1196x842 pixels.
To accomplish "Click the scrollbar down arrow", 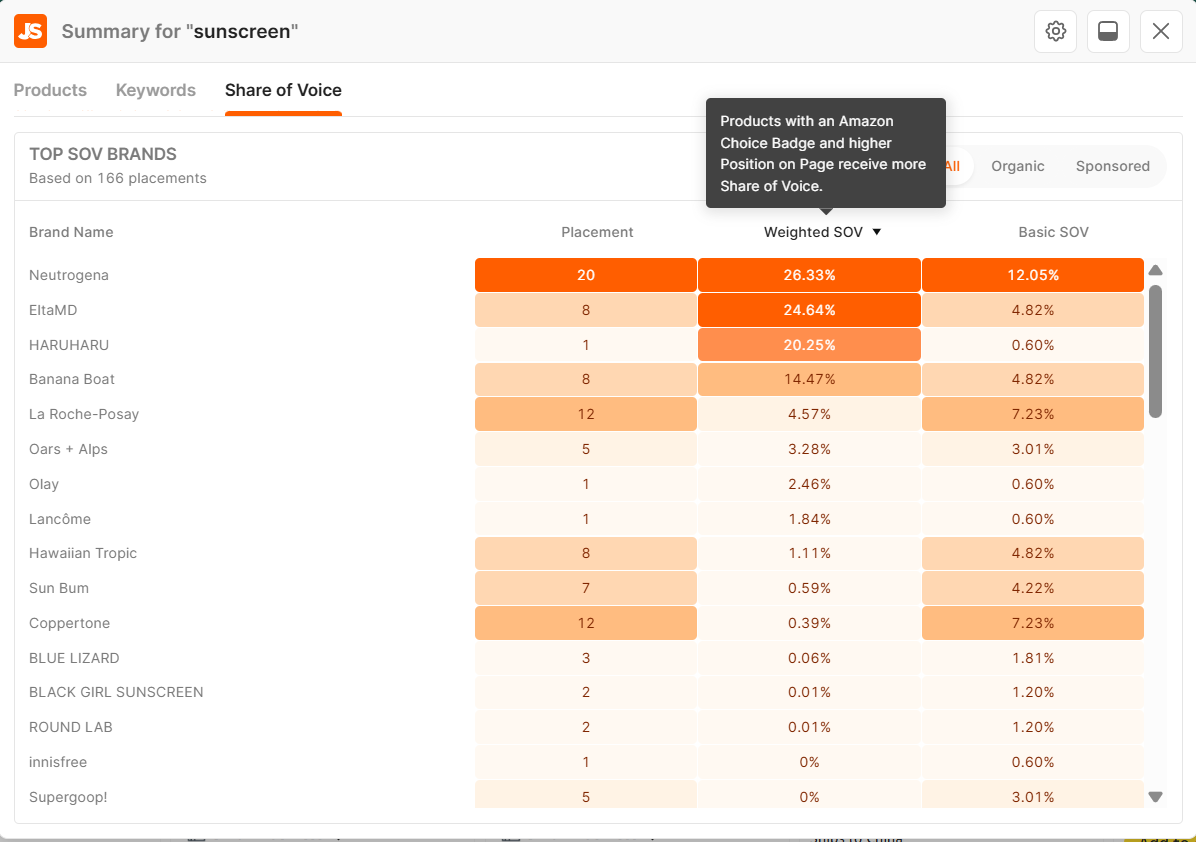I will (1155, 797).
